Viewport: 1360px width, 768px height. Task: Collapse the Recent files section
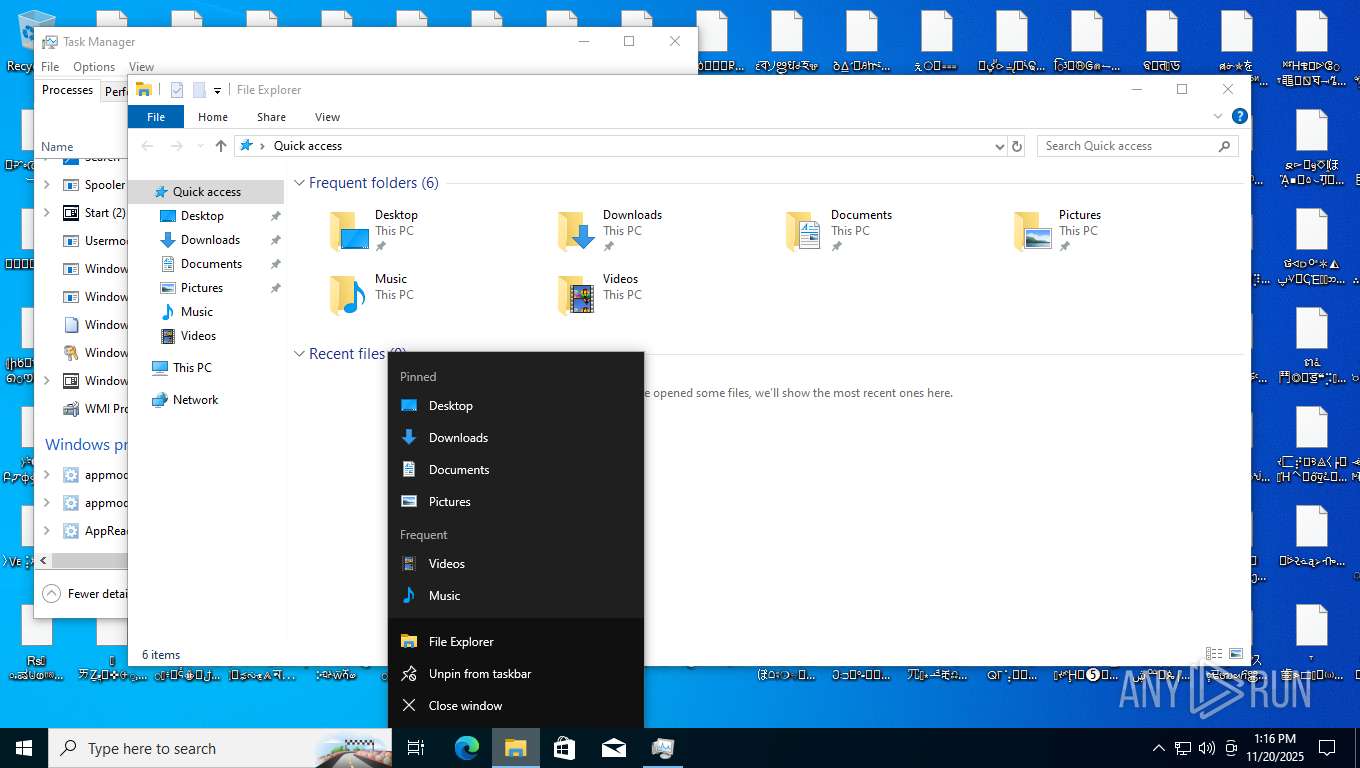299,354
